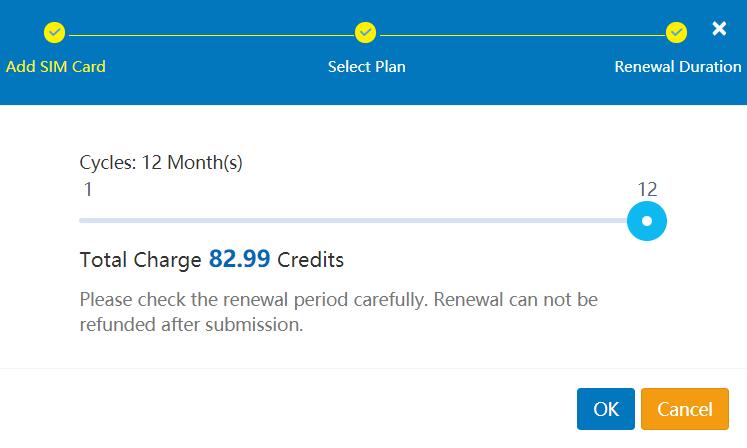Click the slider maximum label 12
The height and width of the screenshot is (448, 747).
(x=647, y=189)
